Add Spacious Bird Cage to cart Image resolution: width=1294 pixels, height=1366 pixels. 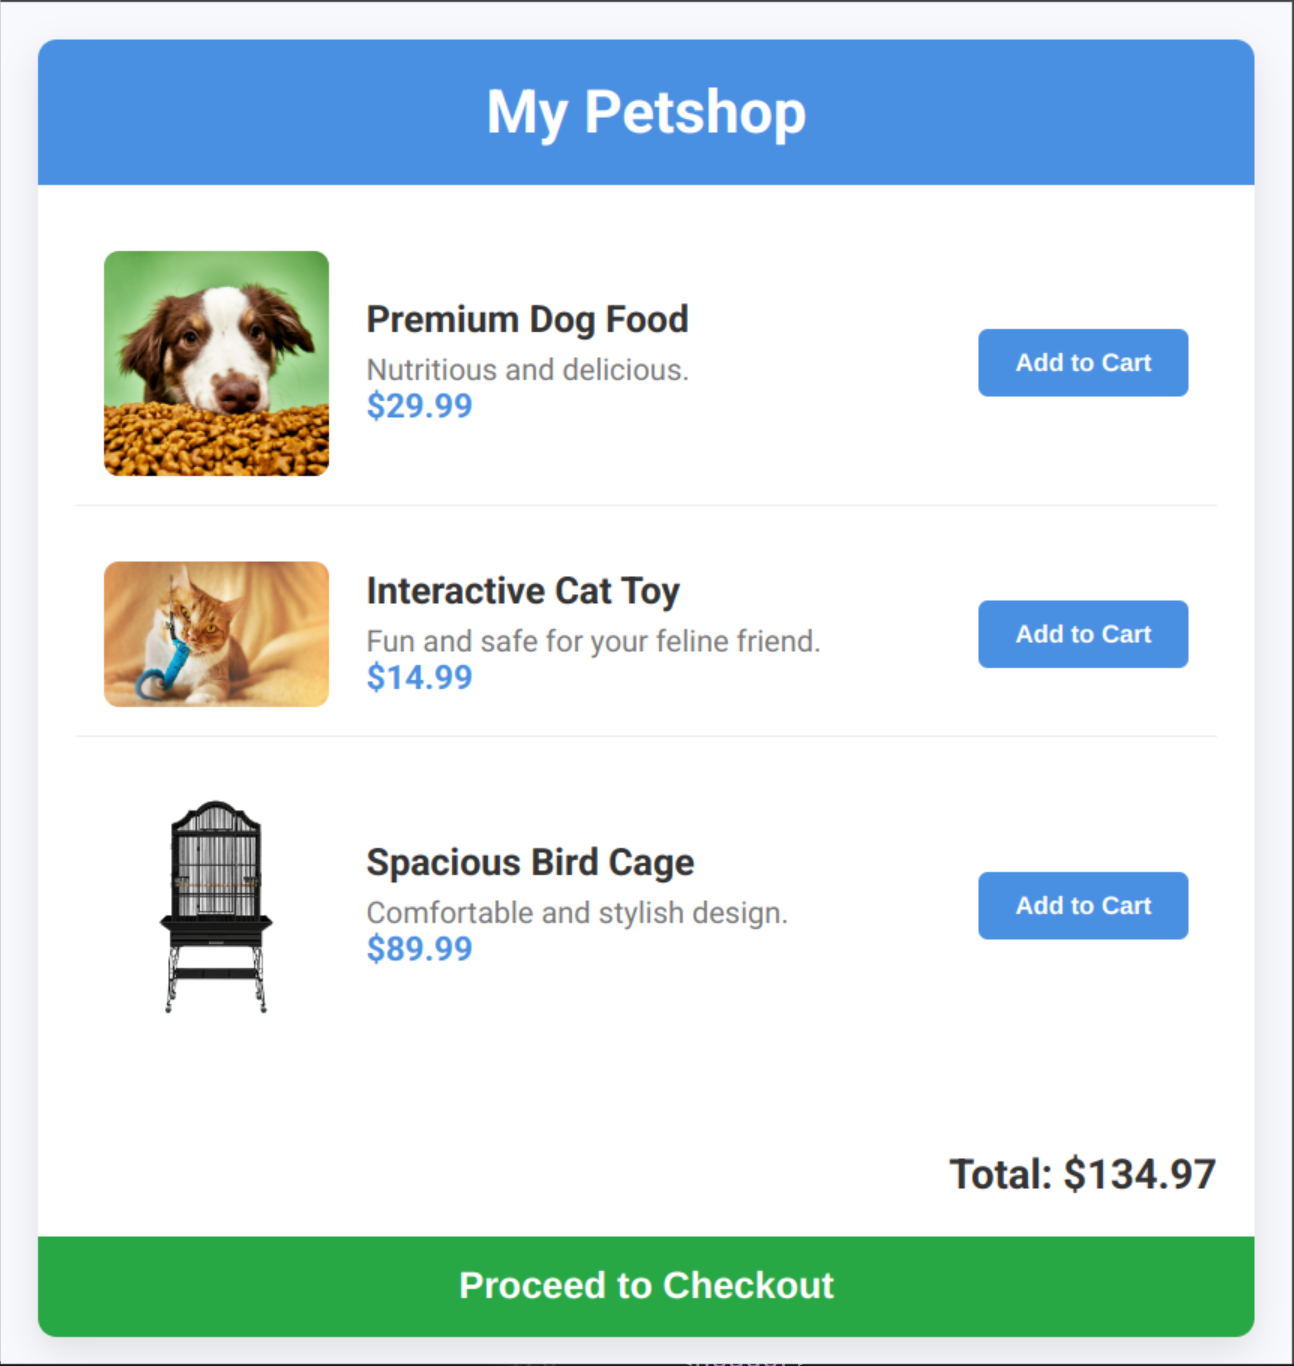[1082, 906]
